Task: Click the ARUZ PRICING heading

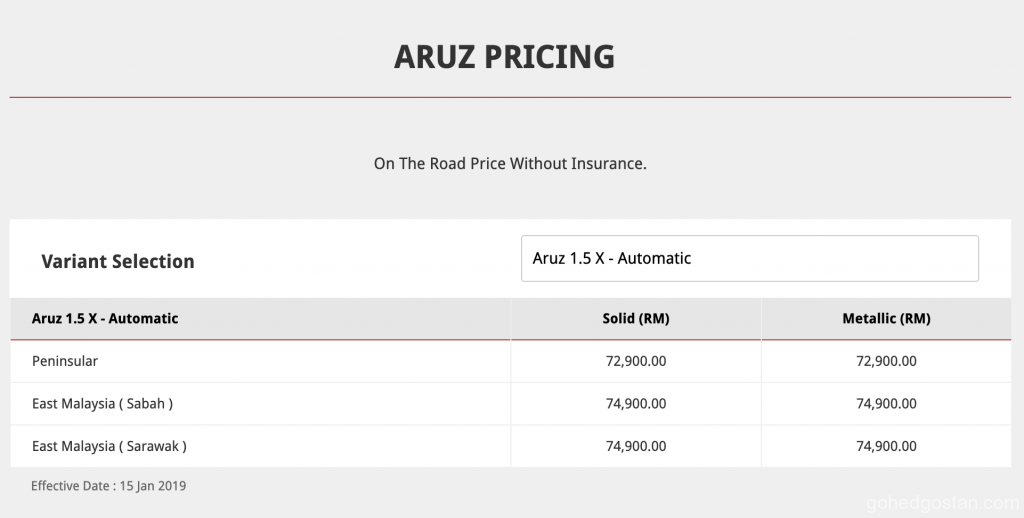Action: pos(504,56)
